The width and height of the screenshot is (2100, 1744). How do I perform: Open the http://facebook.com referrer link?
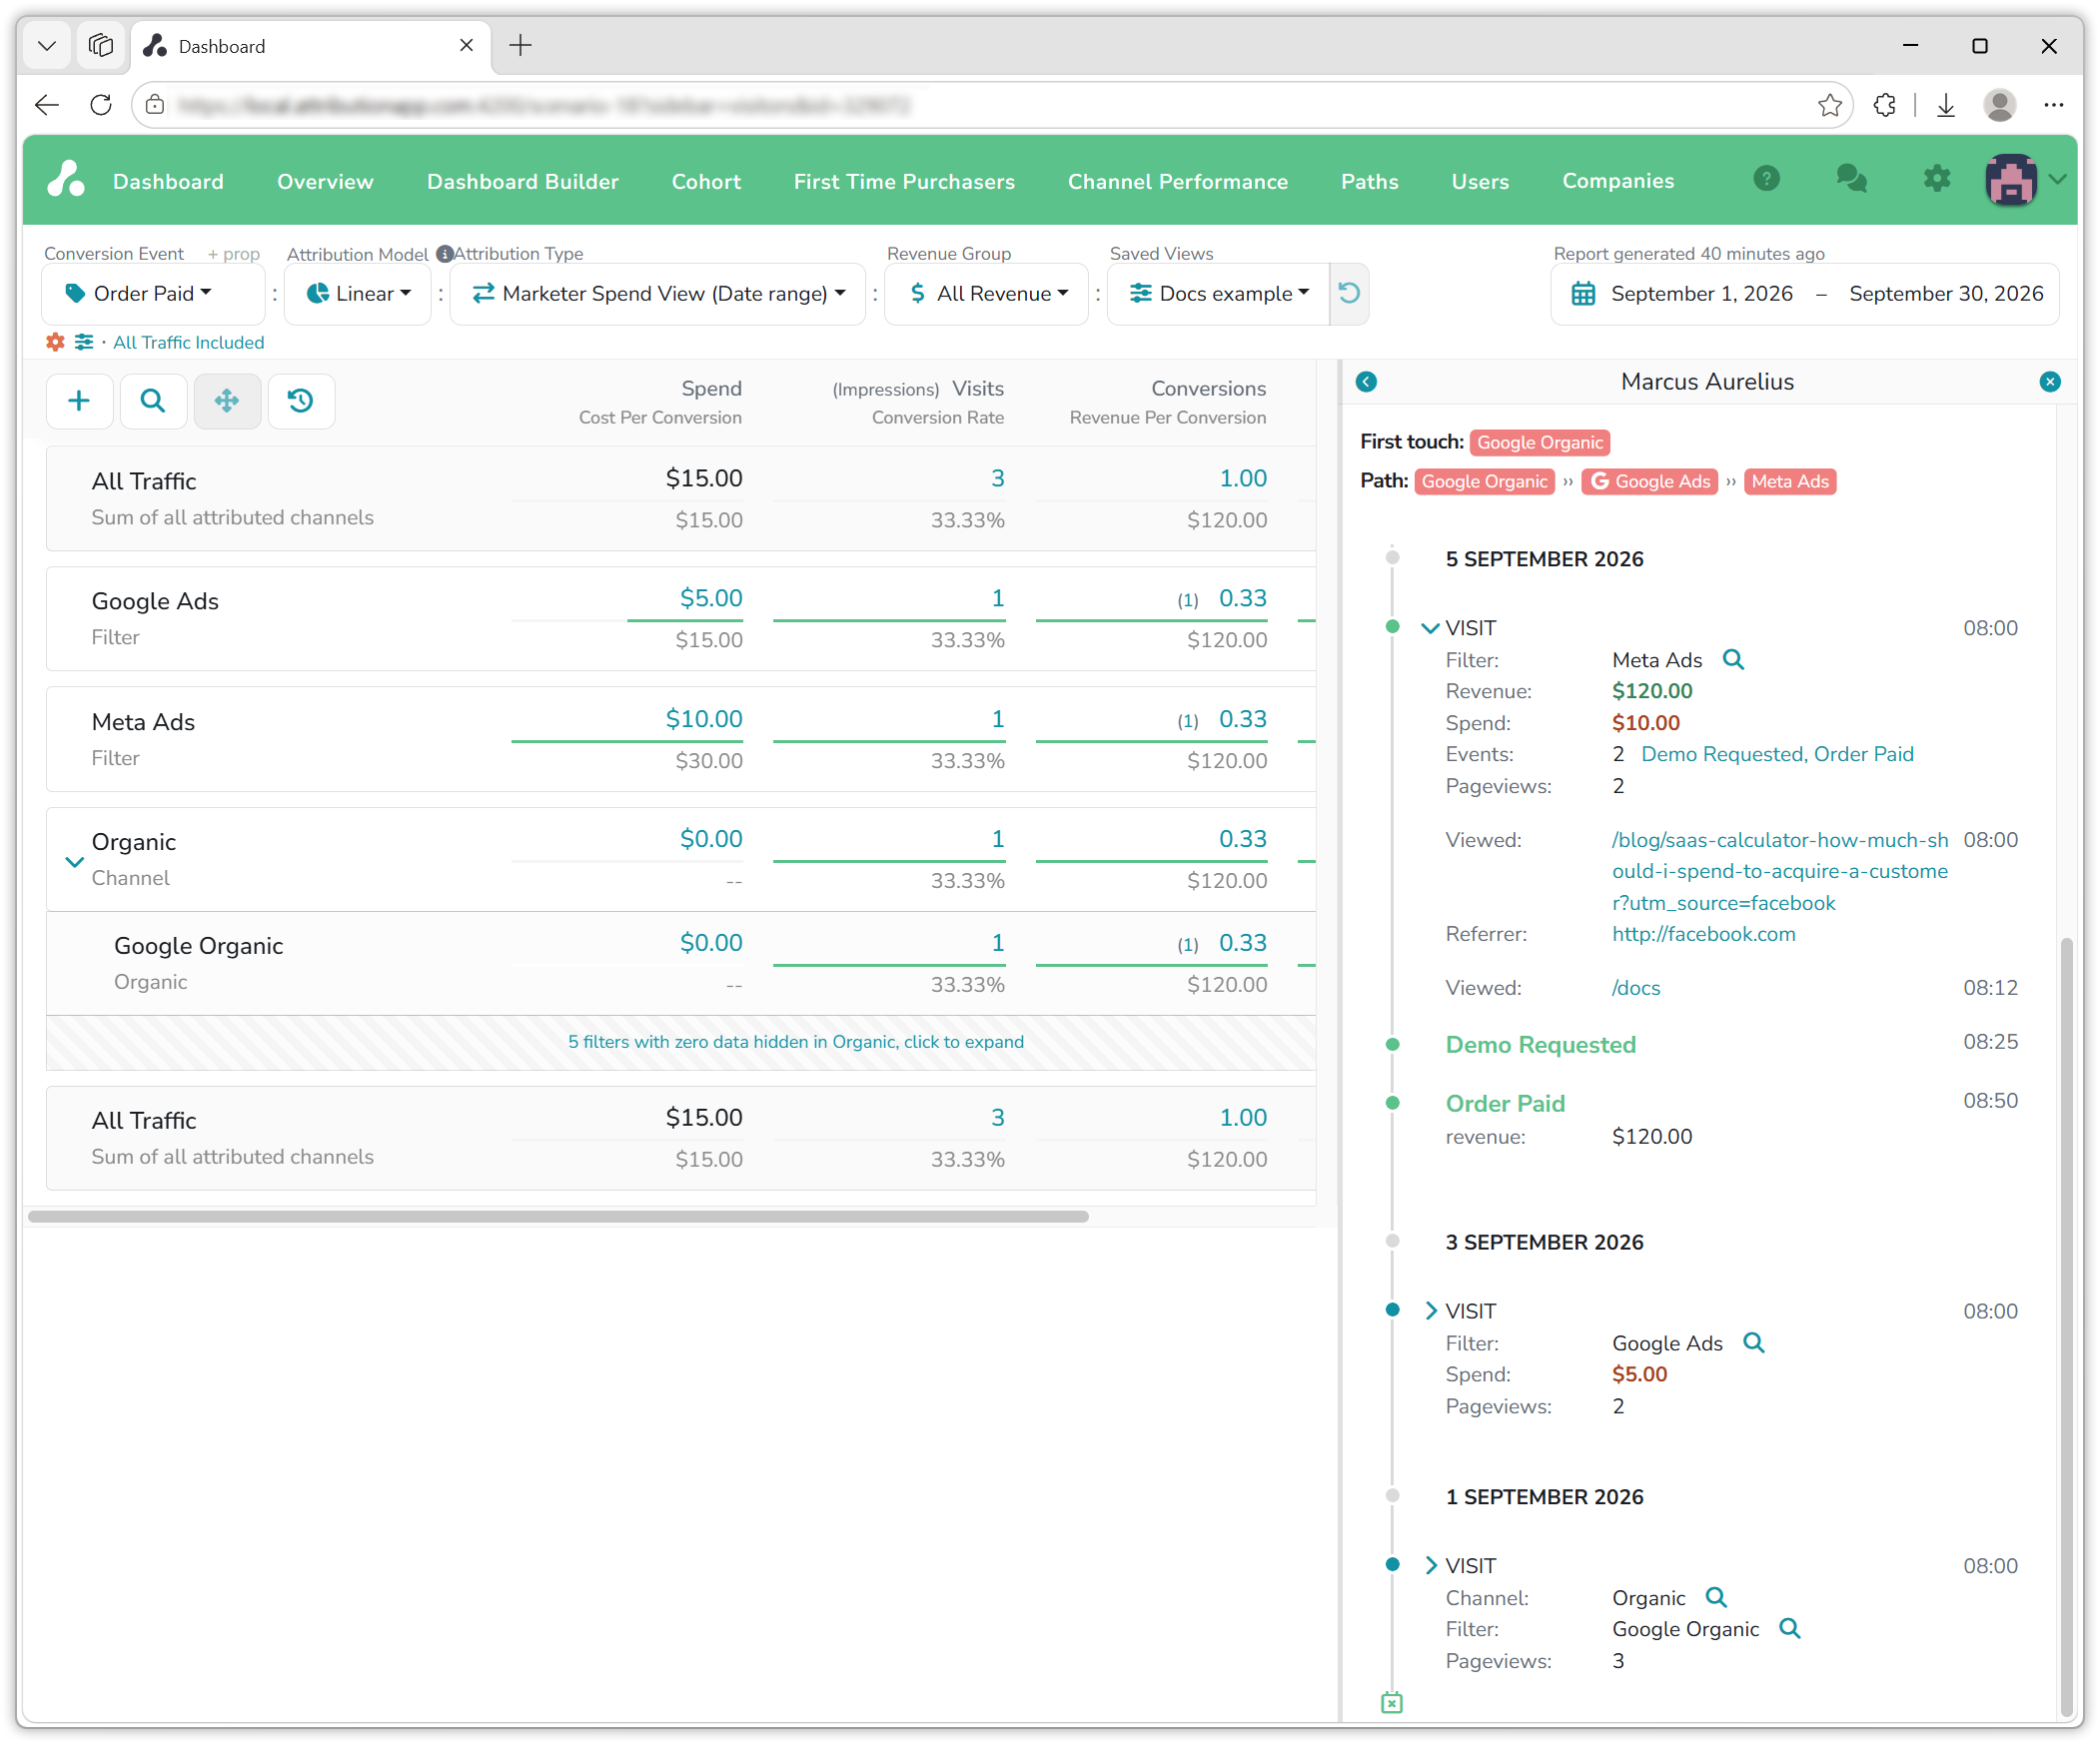pyautogui.click(x=1703, y=934)
